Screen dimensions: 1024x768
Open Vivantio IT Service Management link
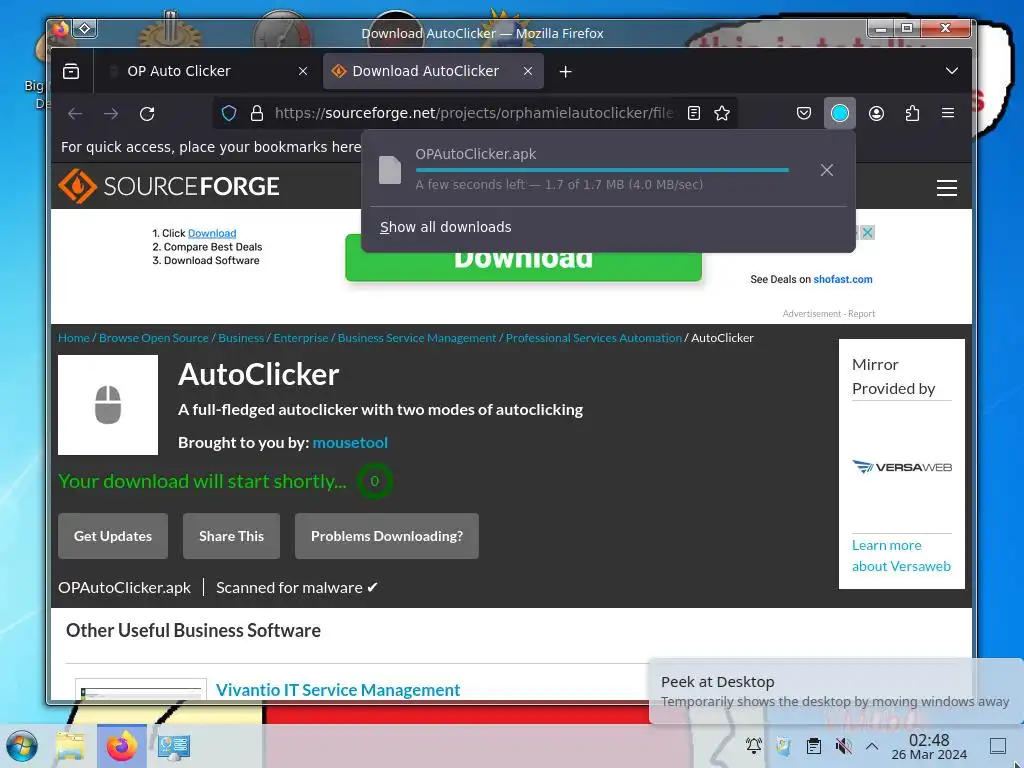click(338, 690)
